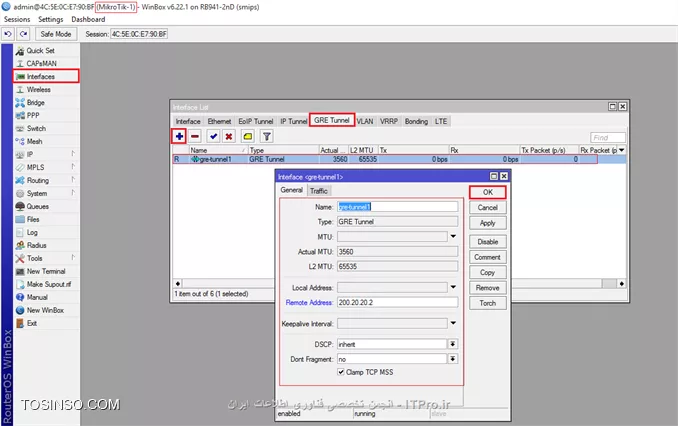Add a new GRE tunnel with the plus icon
The height and width of the screenshot is (426, 678).
tap(179, 136)
